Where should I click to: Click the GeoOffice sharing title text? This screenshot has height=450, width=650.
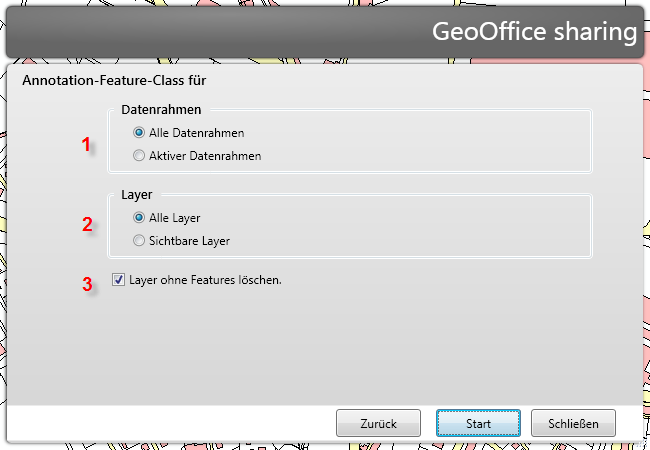pos(534,31)
